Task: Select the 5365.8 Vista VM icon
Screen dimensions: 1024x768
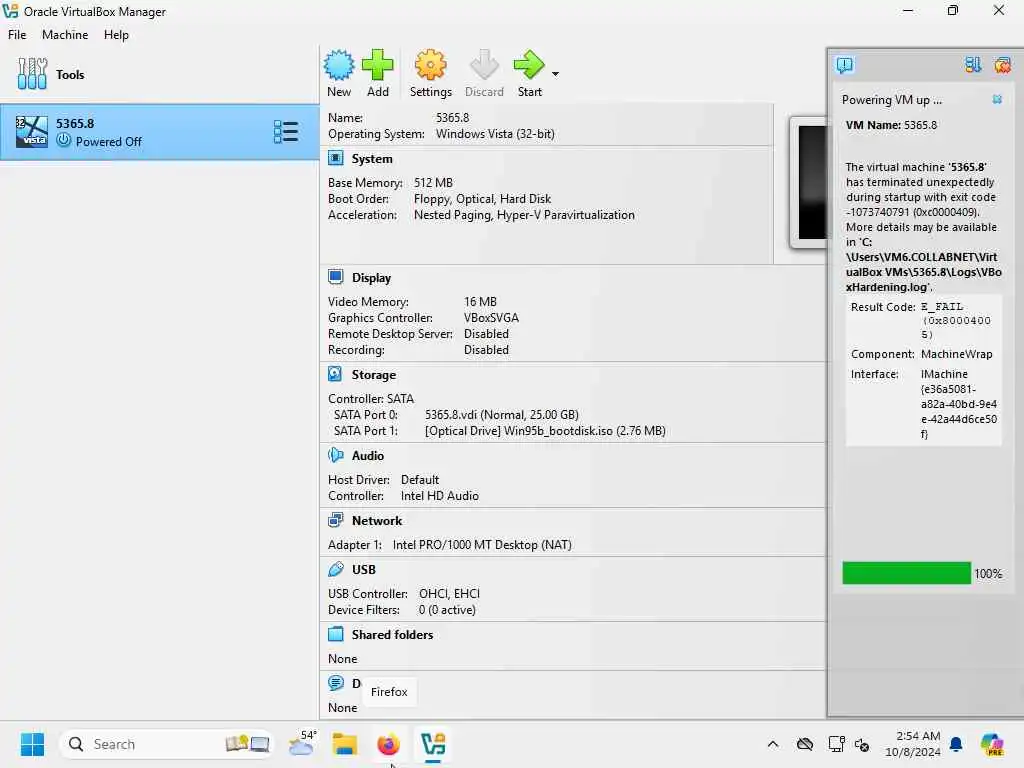Action: coord(31,132)
